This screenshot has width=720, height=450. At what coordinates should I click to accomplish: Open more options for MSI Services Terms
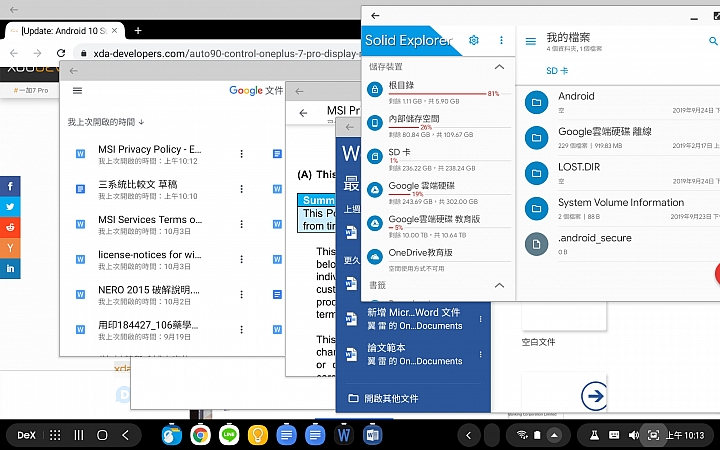pyautogui.click(x=242, y=224)
